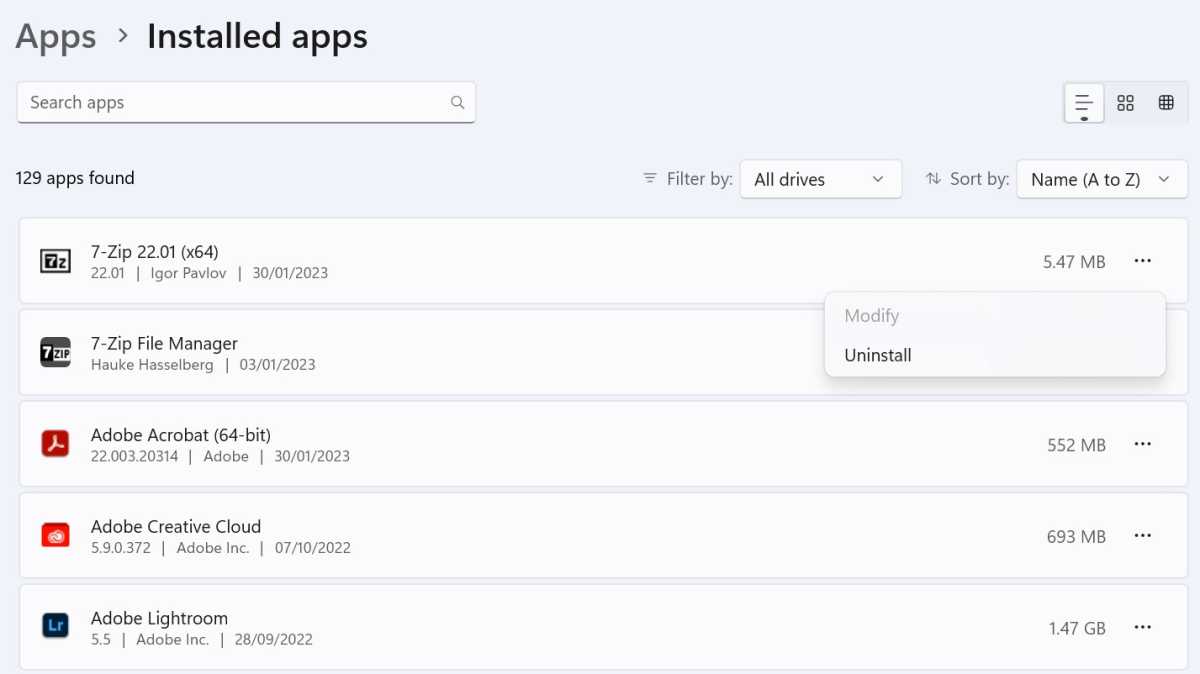The image size is (1200, 674).
Task: Open more options for Adobe Creative Cloud
Action: (x=1143, y=536)
